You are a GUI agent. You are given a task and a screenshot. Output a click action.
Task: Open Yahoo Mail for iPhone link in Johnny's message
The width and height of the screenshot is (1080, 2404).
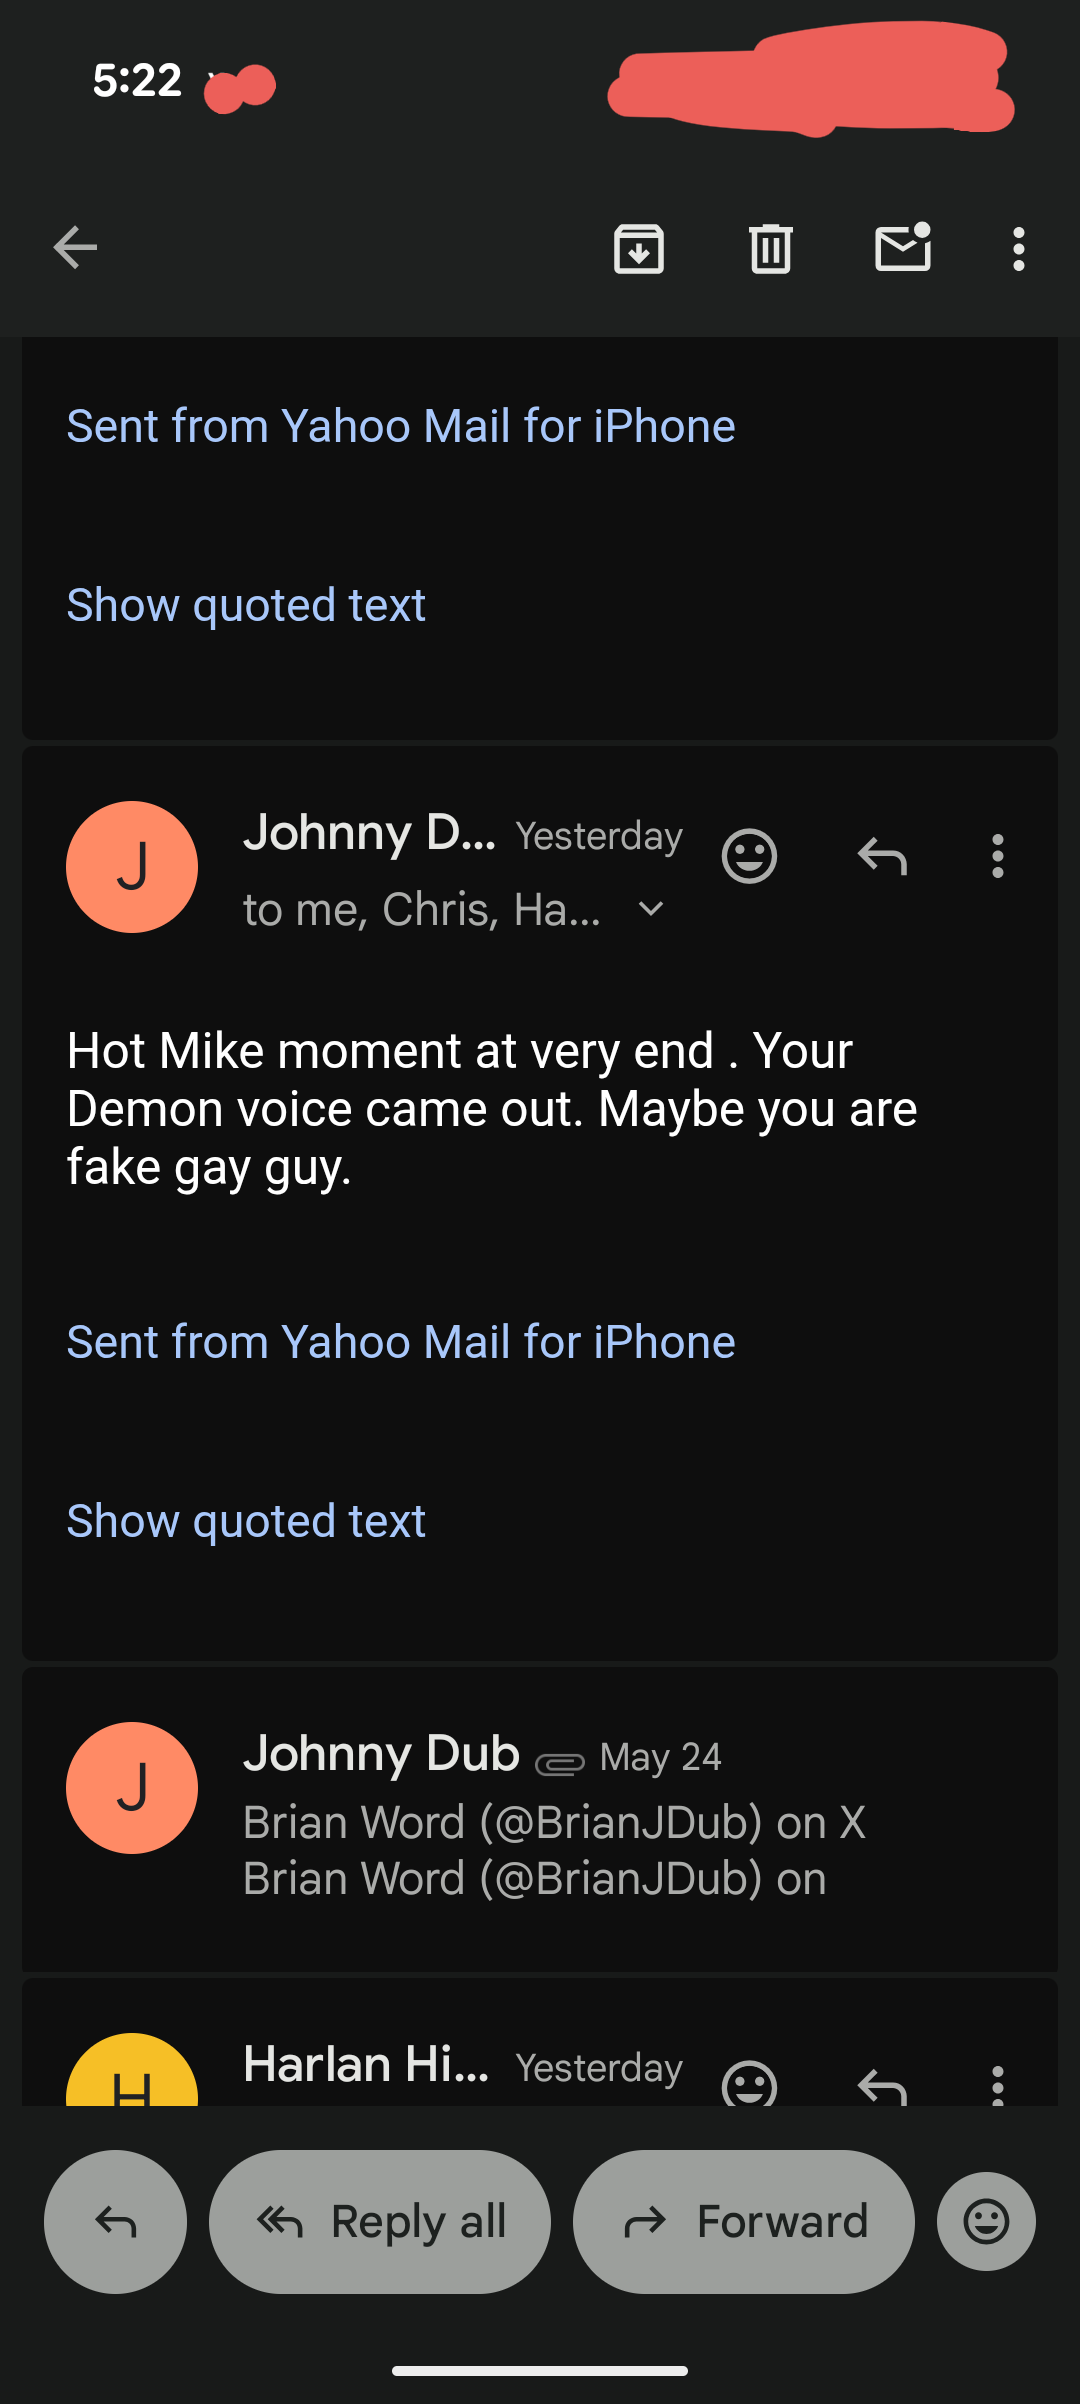pyautogui.click(x=401, y=1342)
